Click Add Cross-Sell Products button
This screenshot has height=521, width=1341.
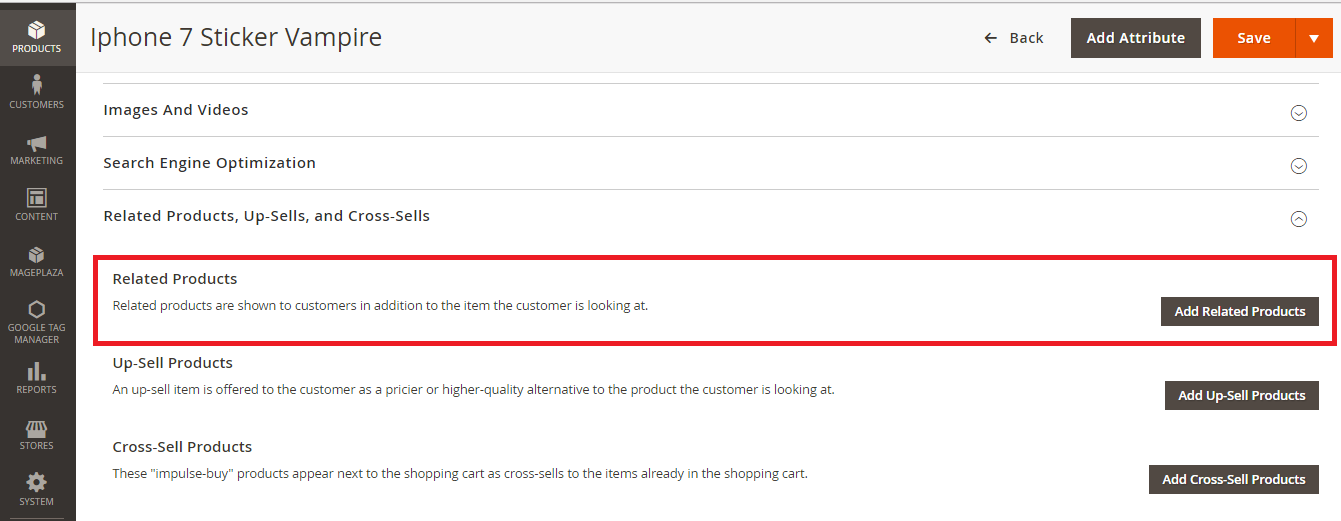point(1234,479)
